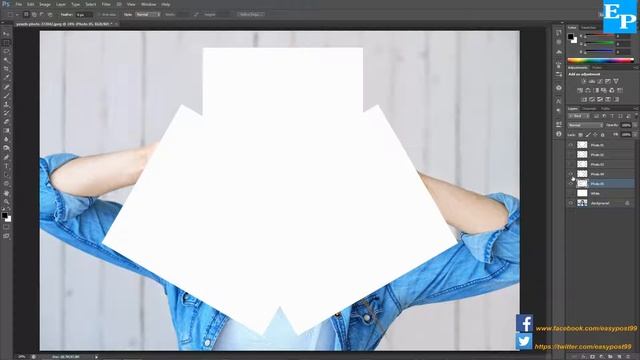Hide the Photo 04 layer
Viewport: 640px width, 360px height.
pos(571,174)
